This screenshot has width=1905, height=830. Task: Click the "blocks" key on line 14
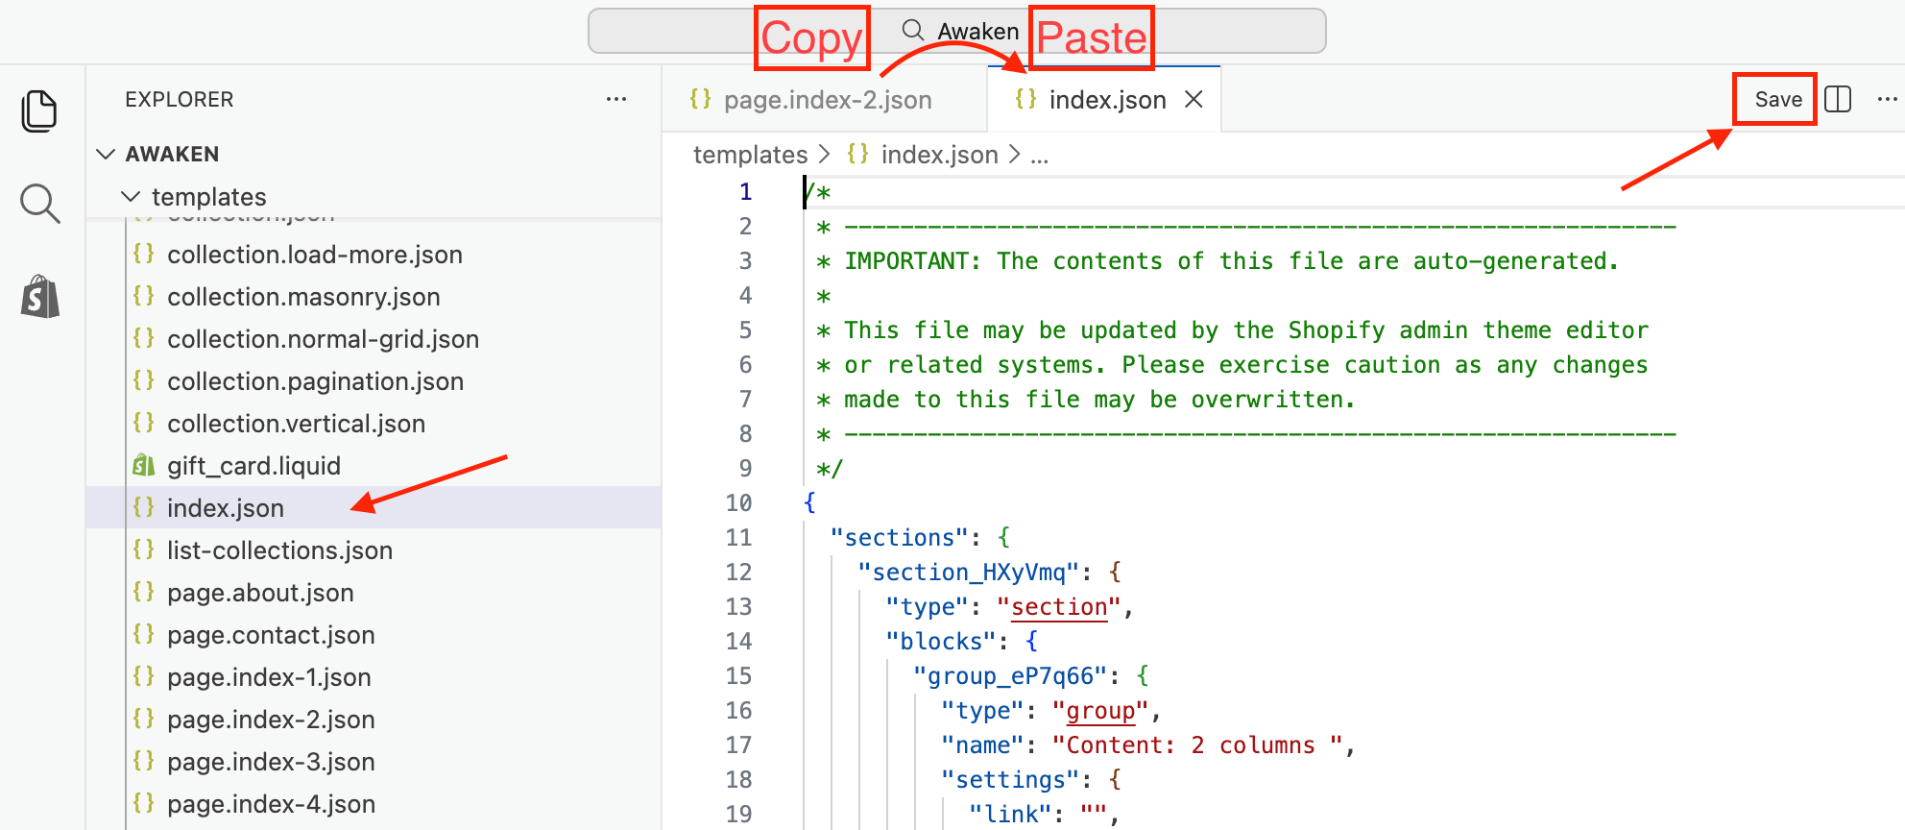tap(941, 641)
